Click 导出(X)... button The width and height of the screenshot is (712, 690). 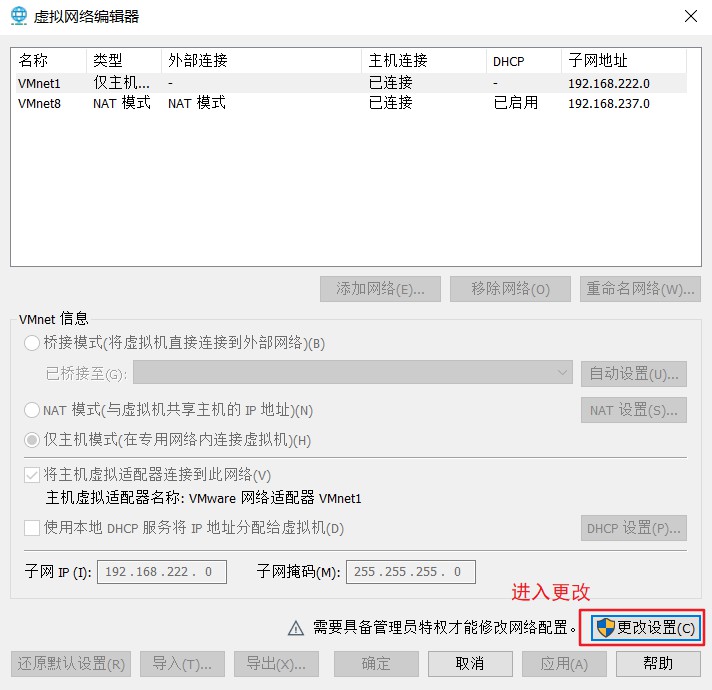pos(277,664)
